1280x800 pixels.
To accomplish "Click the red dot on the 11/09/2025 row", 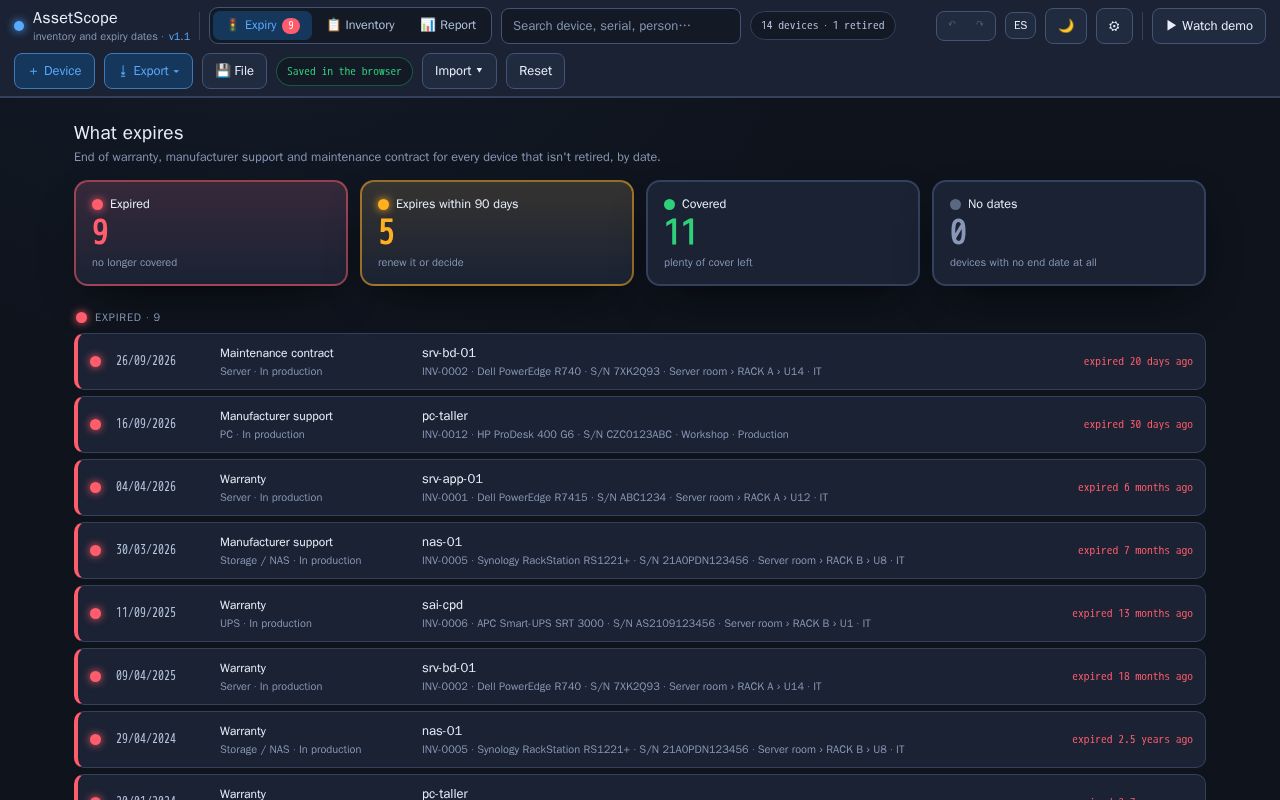I will click(95, 613).
